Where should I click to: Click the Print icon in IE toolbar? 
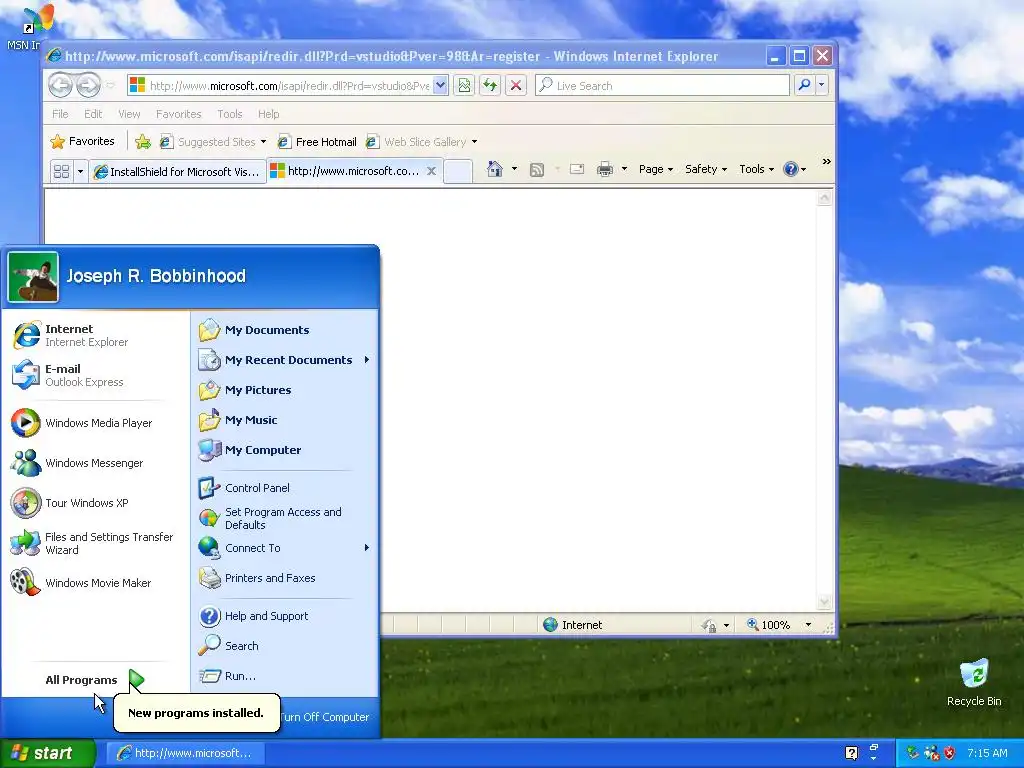[605, 169]
